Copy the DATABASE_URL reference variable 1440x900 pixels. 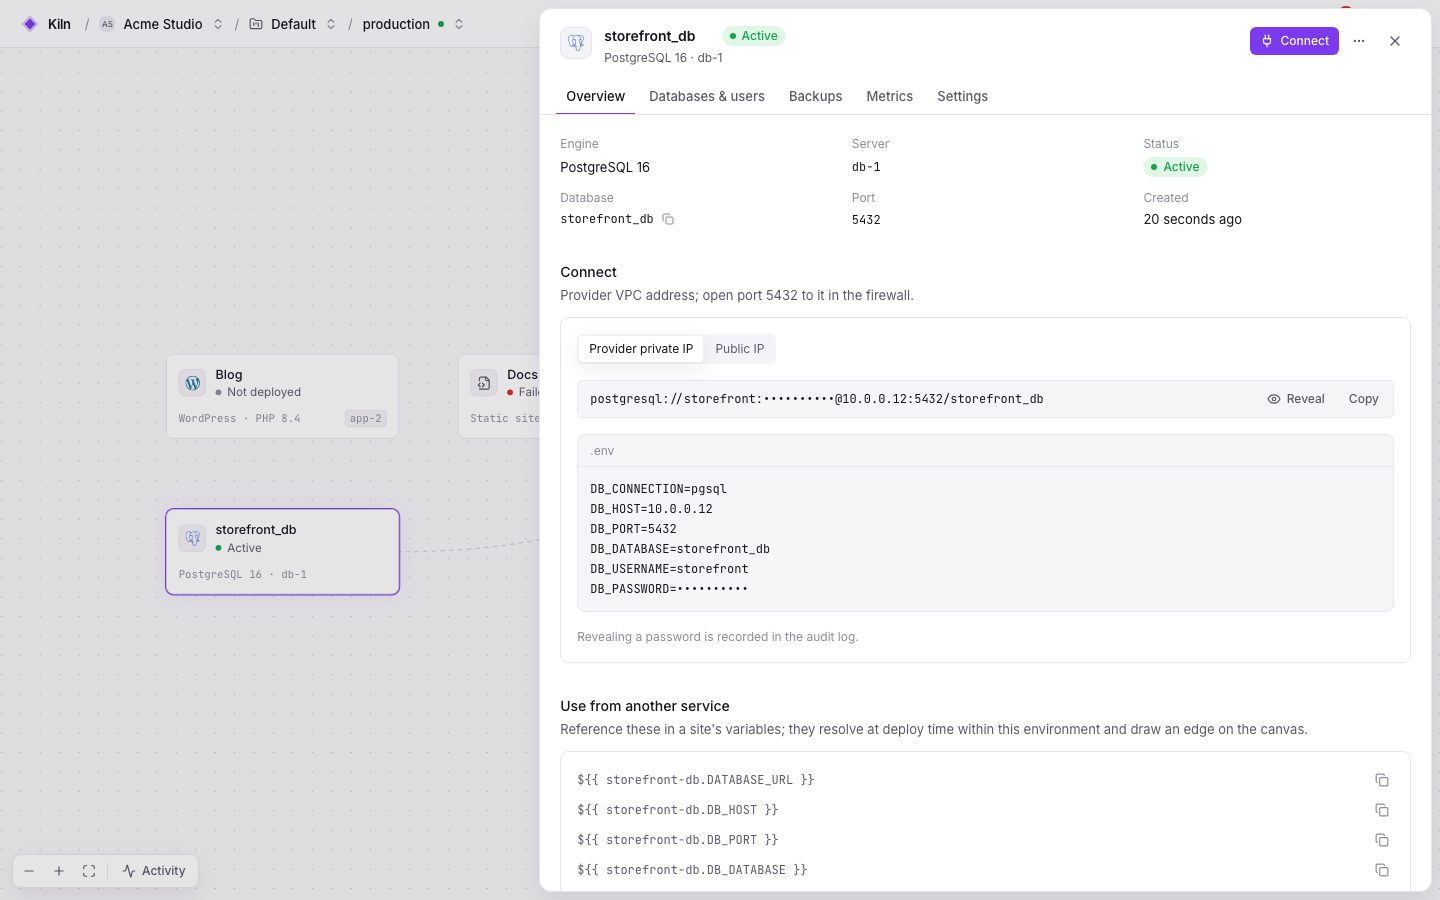coord(1382,780)
